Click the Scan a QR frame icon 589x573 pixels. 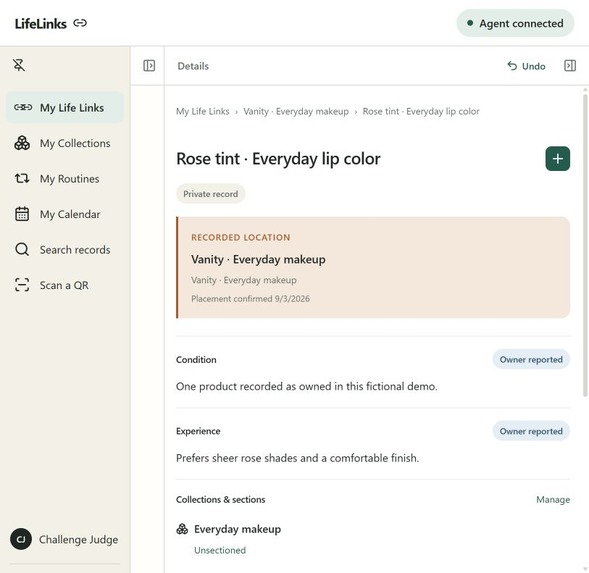coord(22,285)
